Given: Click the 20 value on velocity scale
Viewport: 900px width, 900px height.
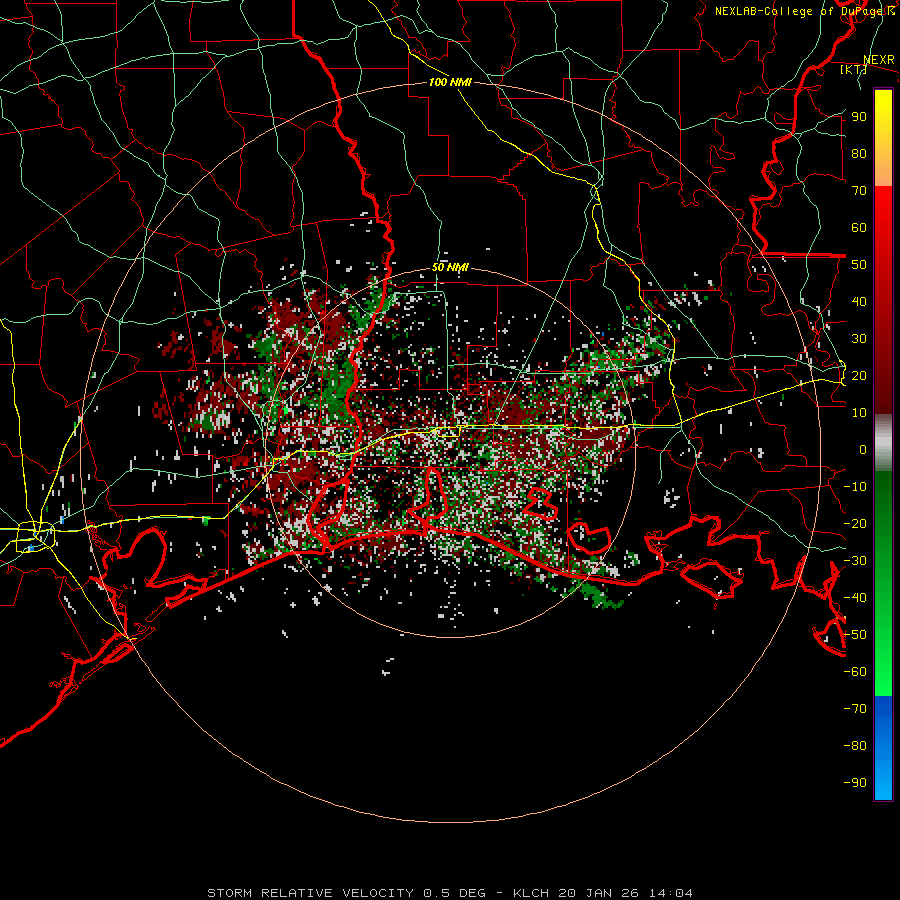Looking at the screenshot, I should click(859, 375).
